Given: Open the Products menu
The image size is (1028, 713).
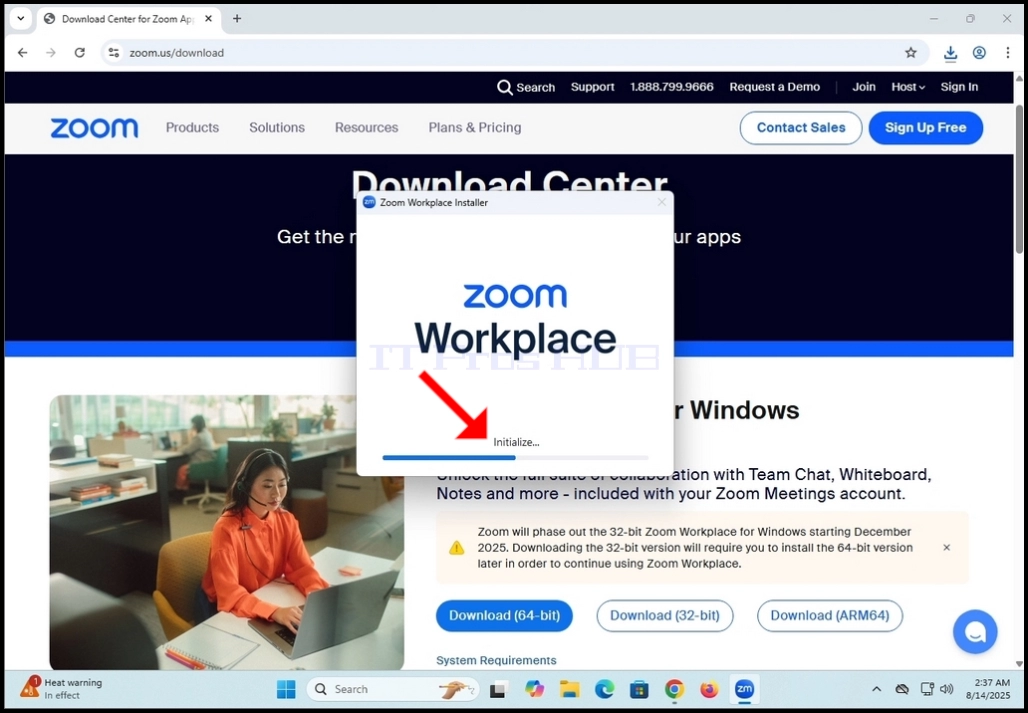Looking at the screenshot, I should (192, 127).
